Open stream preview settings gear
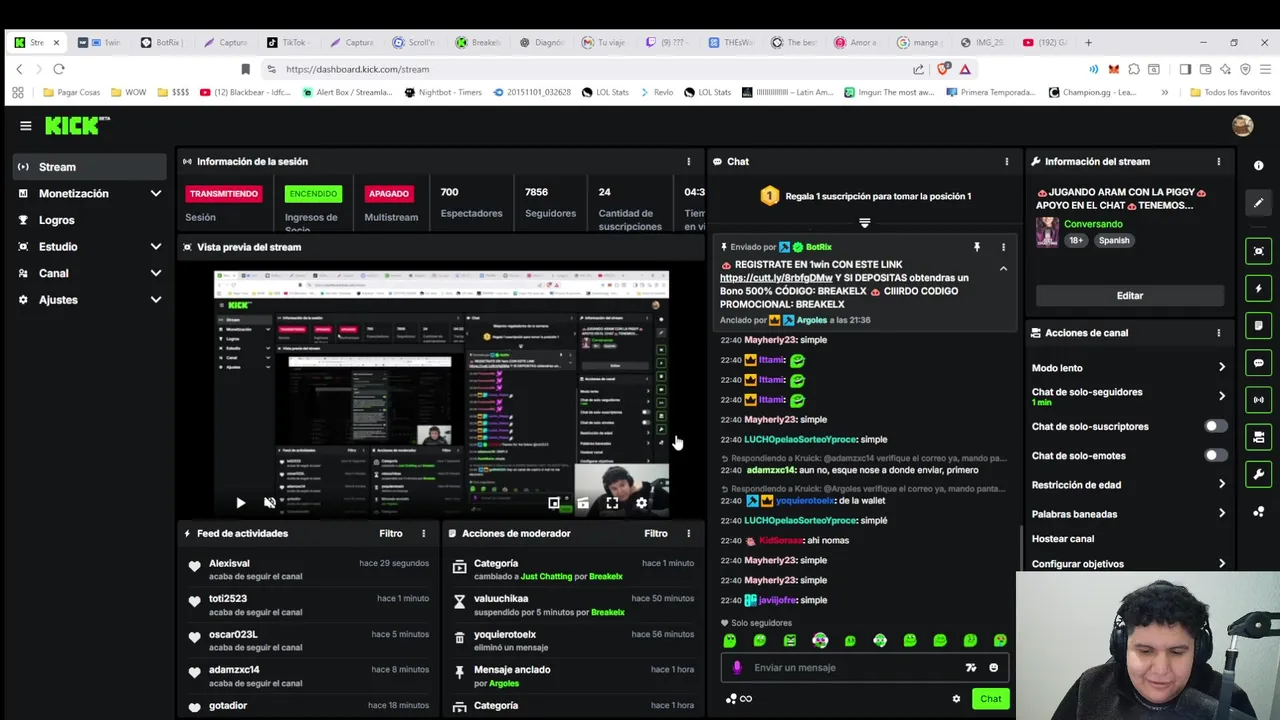 [x=641, y=503]
